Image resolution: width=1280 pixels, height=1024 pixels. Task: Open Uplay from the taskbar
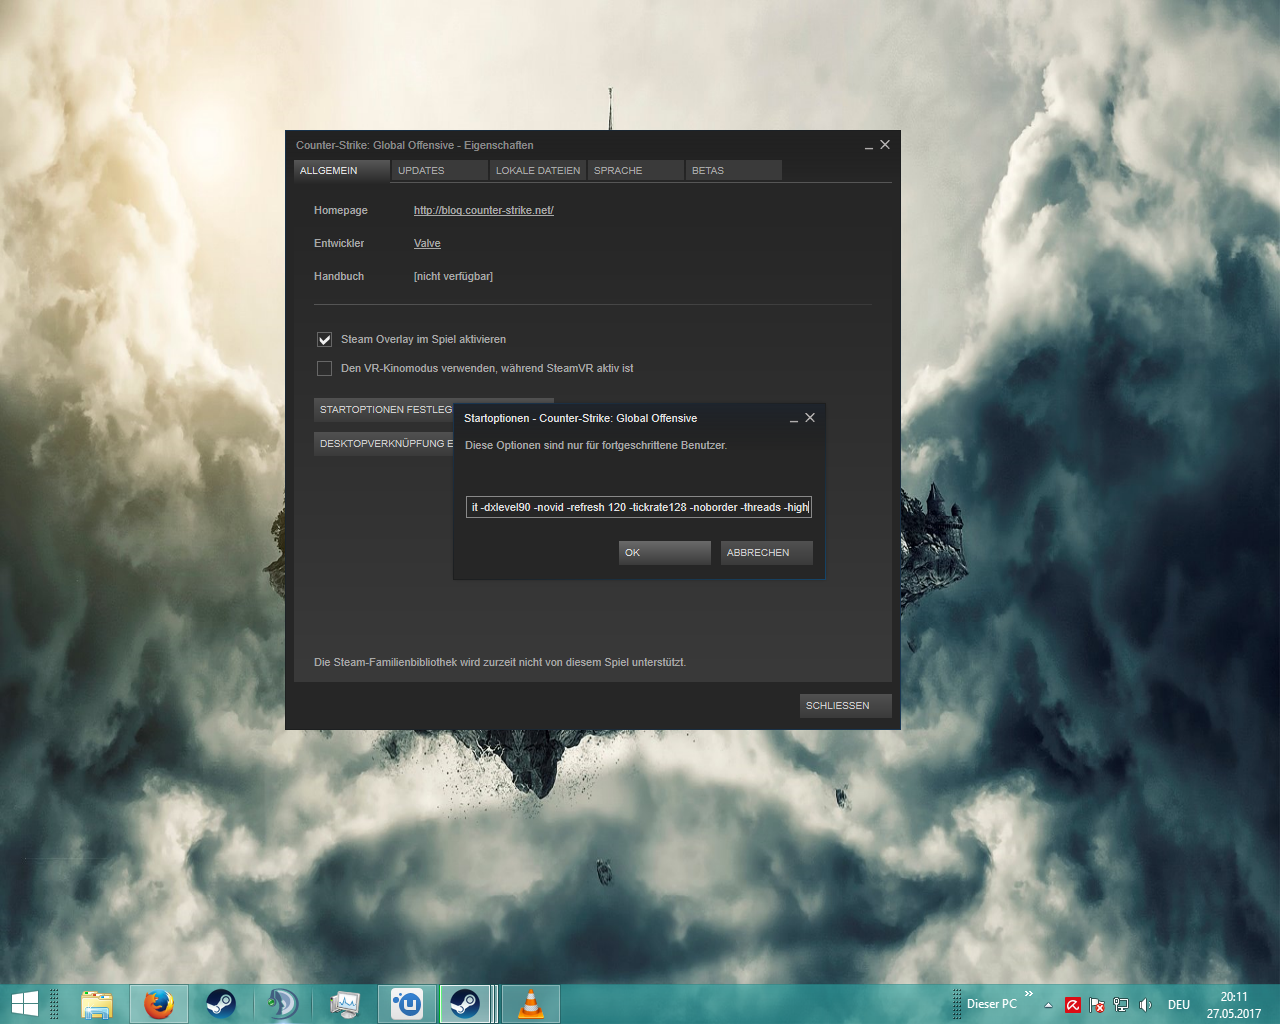tap(407, 1004)
